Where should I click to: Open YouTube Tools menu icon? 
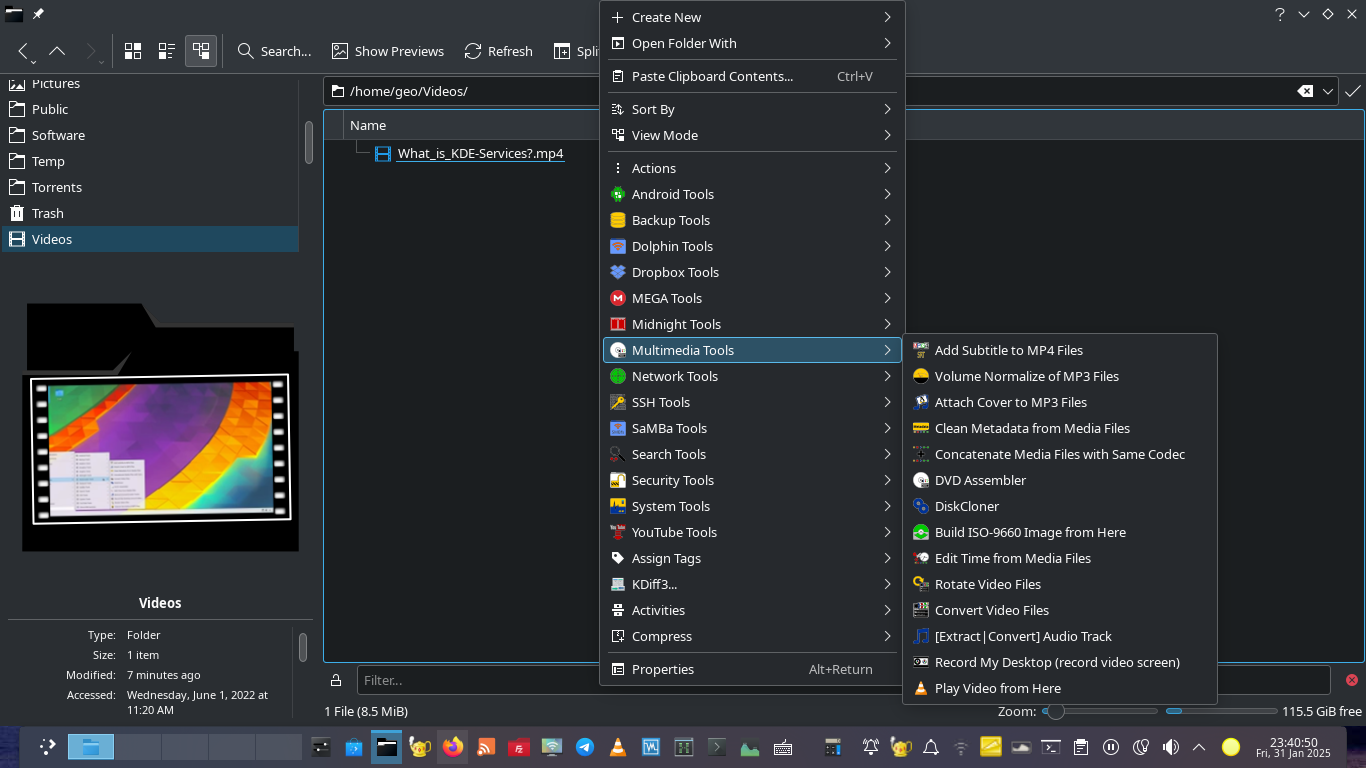point(618,532)
